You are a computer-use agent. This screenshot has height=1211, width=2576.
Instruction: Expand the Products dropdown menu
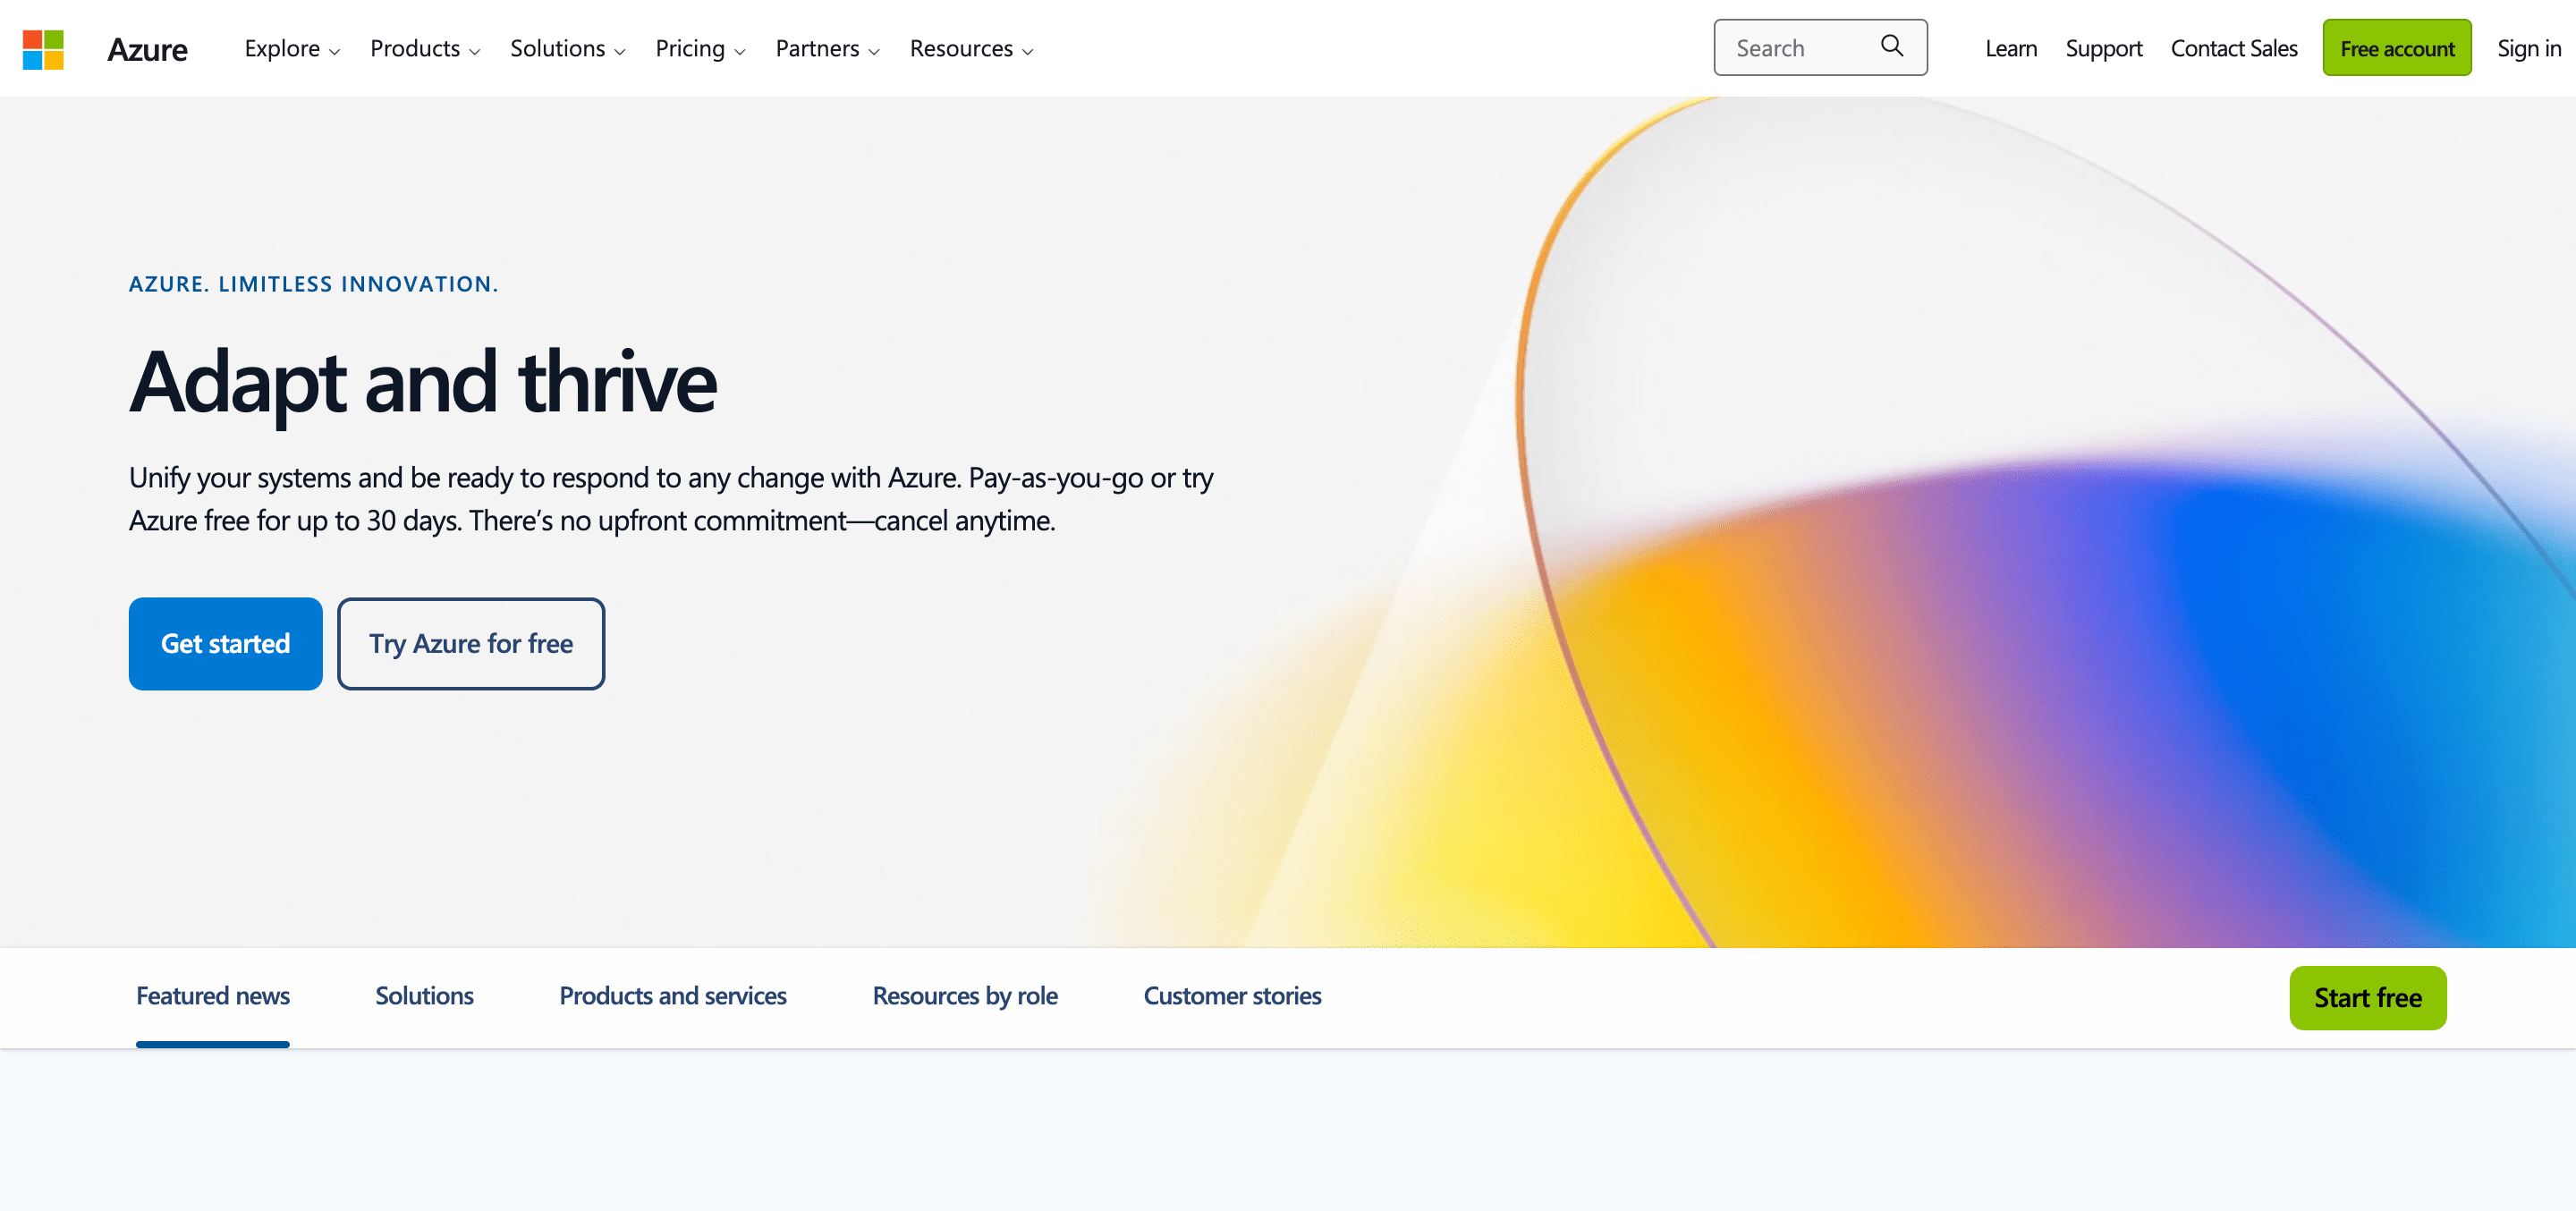click(425, 49)
